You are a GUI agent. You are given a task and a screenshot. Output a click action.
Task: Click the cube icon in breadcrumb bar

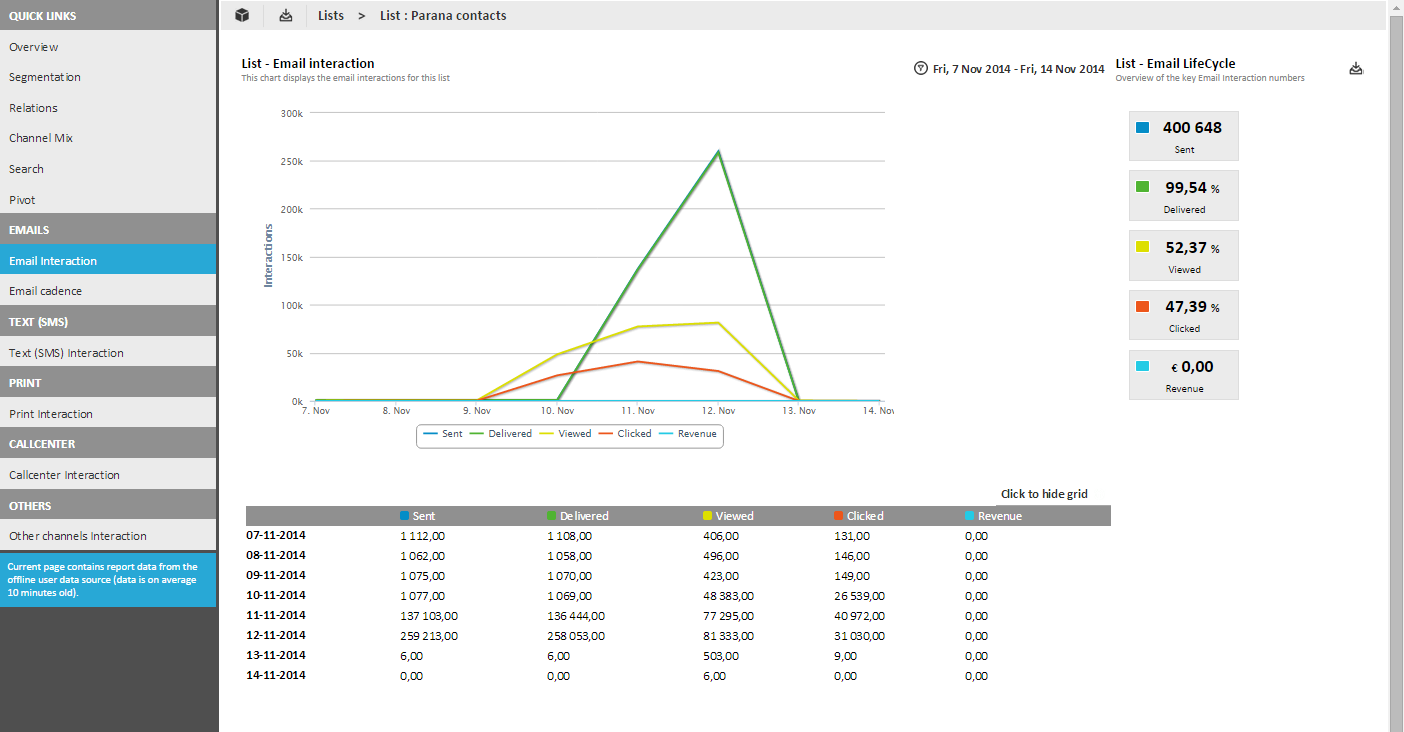242,15
